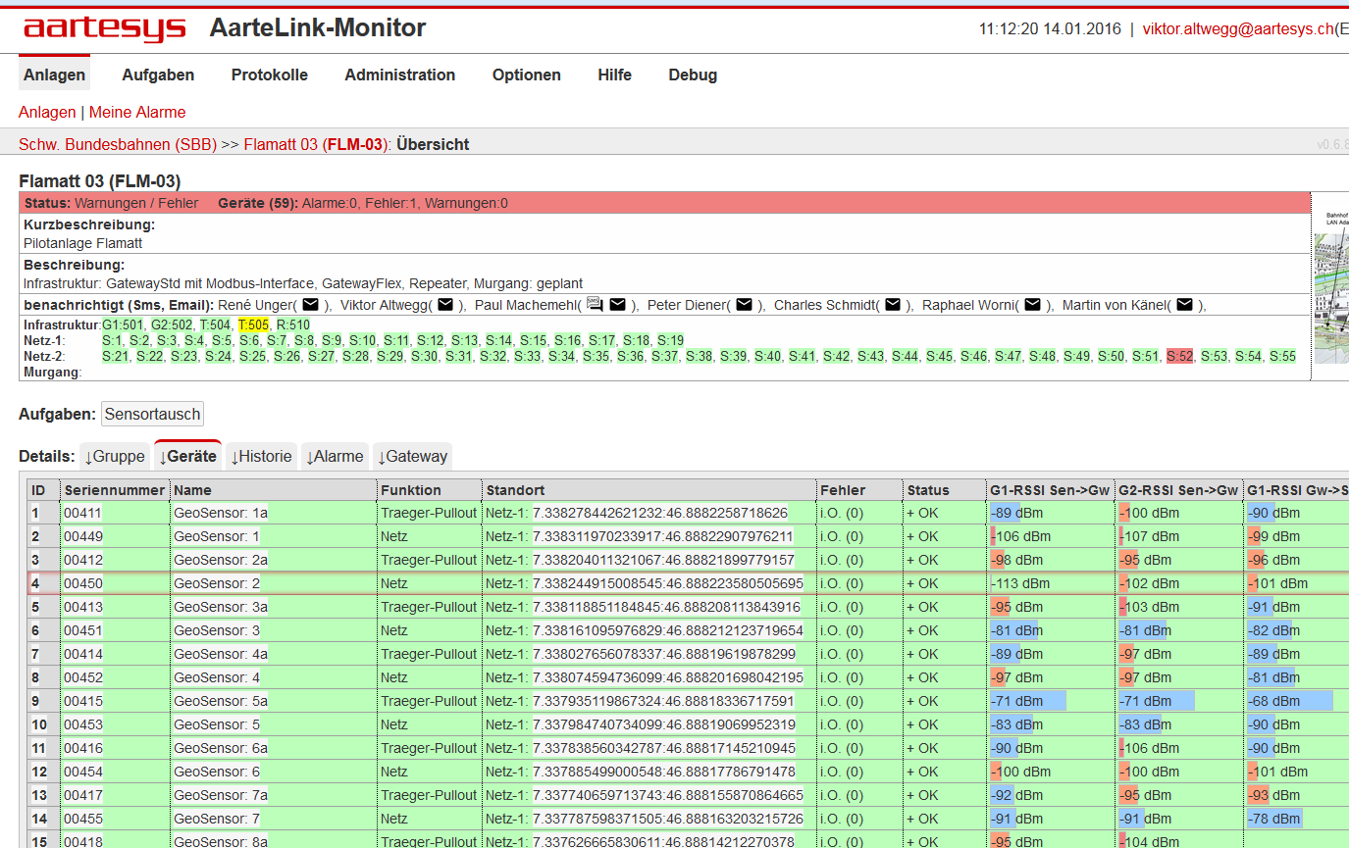Click the user email viktor.altwegg@aartesys.ch
Image resolution: width=1349 pixels, height=848 pixels.
(1238, 29)
